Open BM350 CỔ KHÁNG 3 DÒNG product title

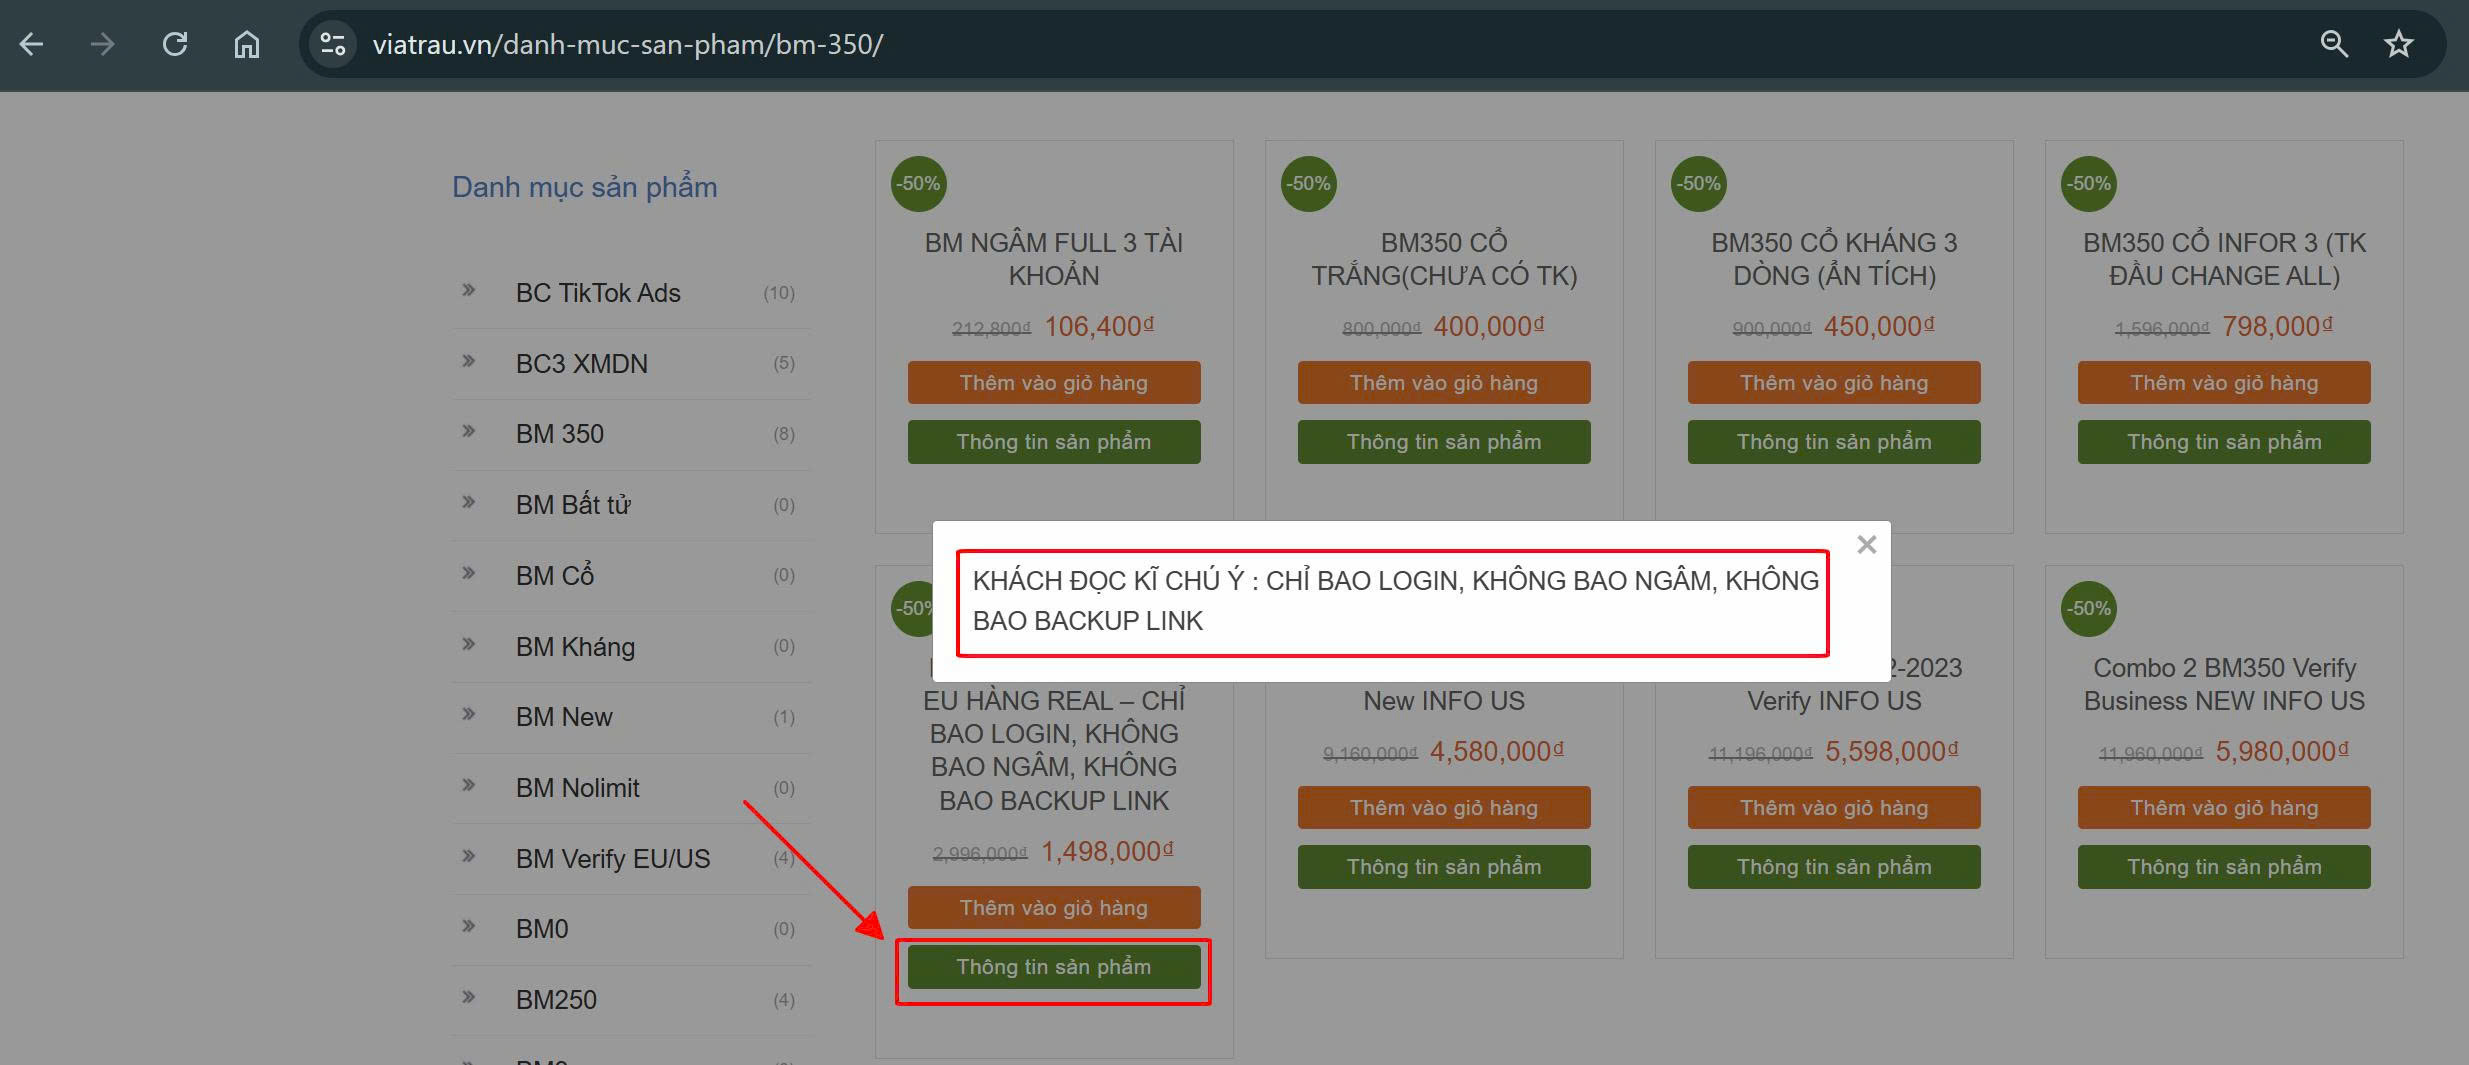[x=1833, y=259]
